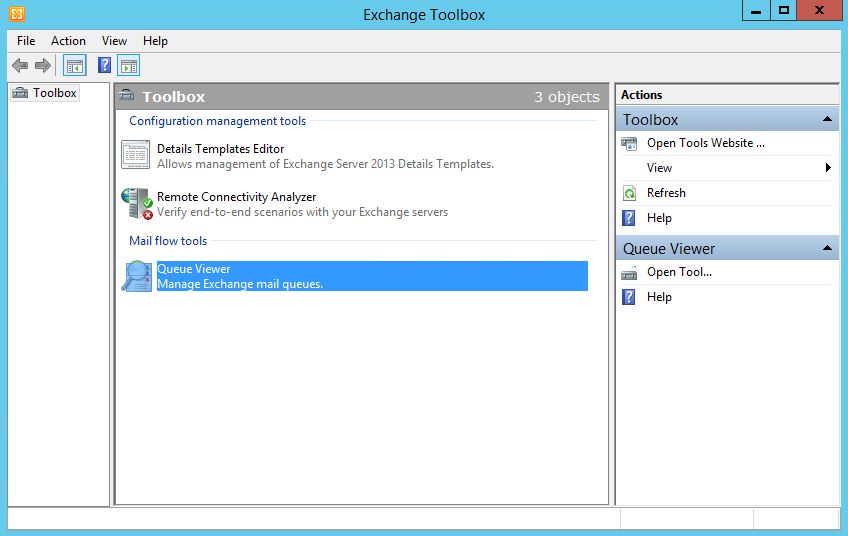
Task: Open the File menu
Action: click(x=26, y=41)
